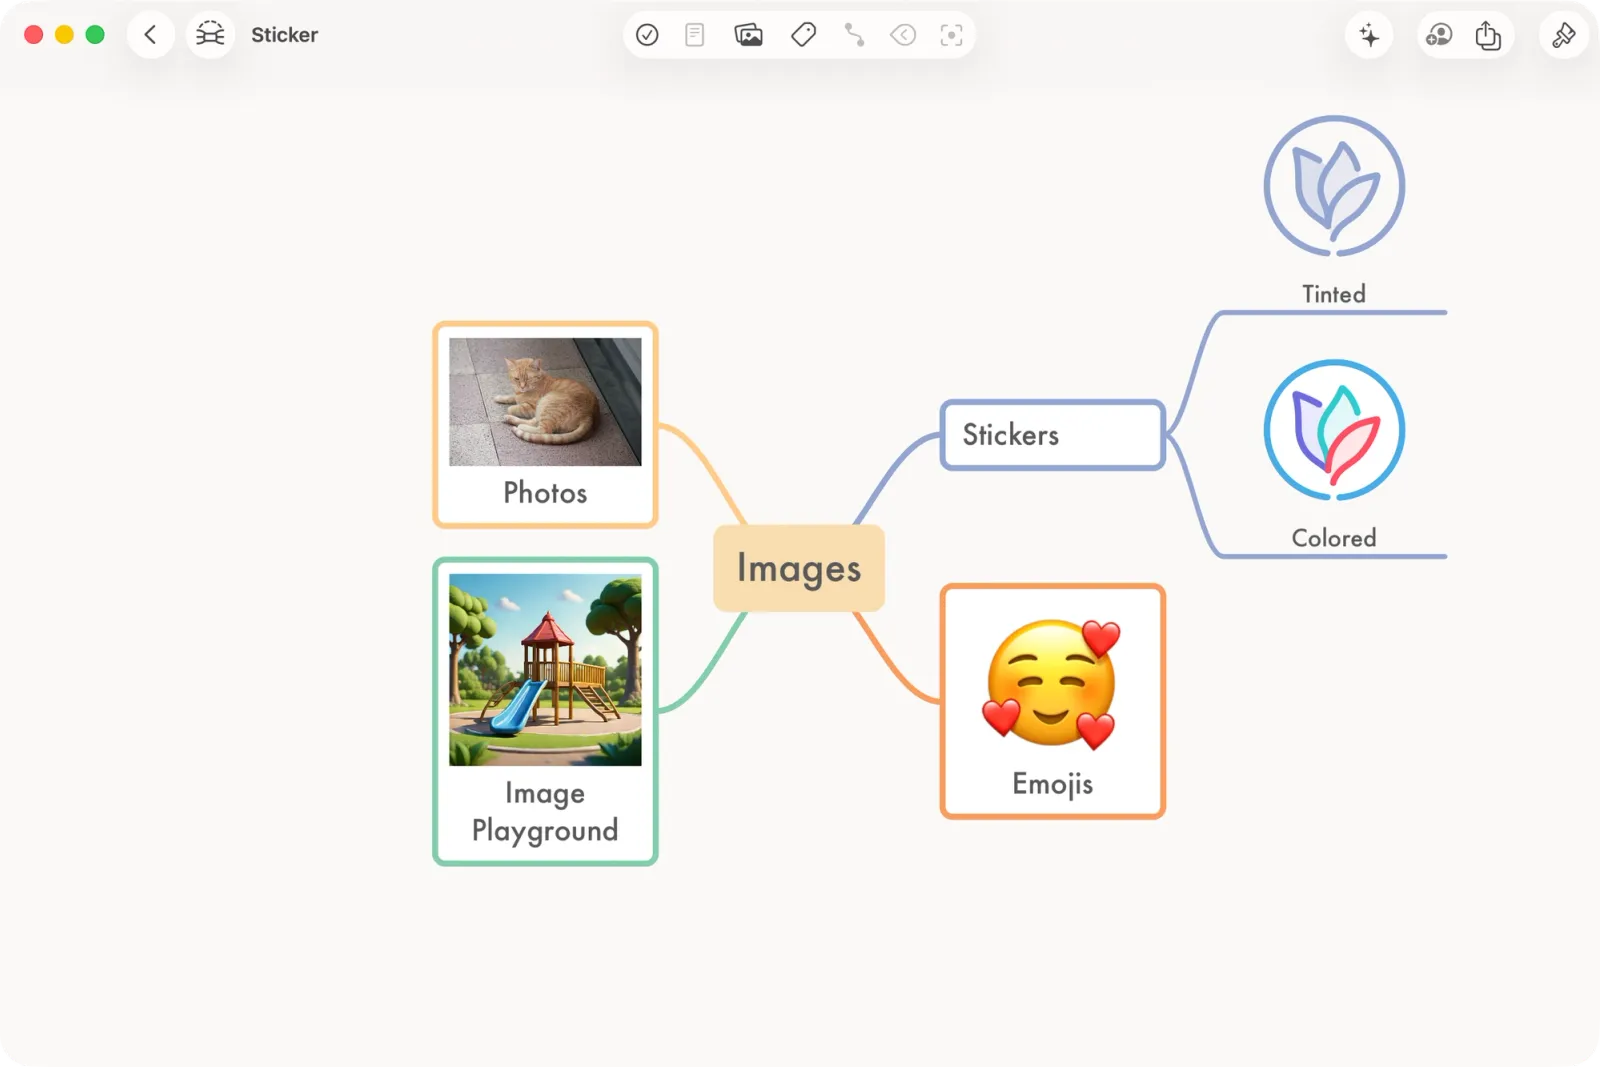Image resolution: width=1600 pixels, height=1067 pixels.
Task: Select the connection line tool icon
Action: 854,35
